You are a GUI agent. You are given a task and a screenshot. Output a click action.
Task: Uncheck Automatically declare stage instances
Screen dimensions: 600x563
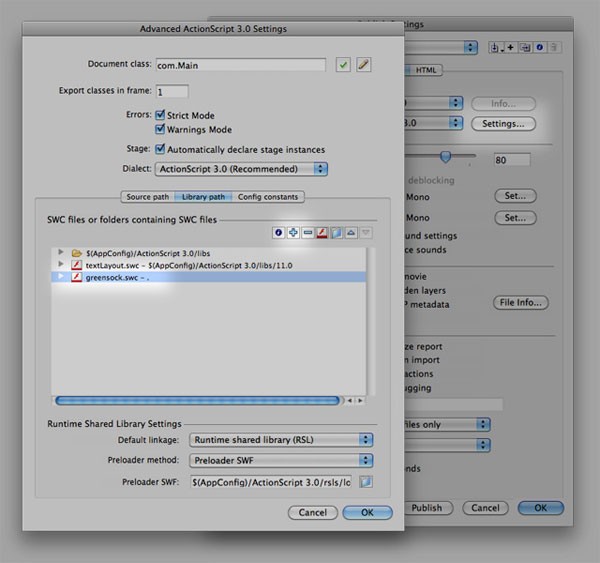[160, 149]
